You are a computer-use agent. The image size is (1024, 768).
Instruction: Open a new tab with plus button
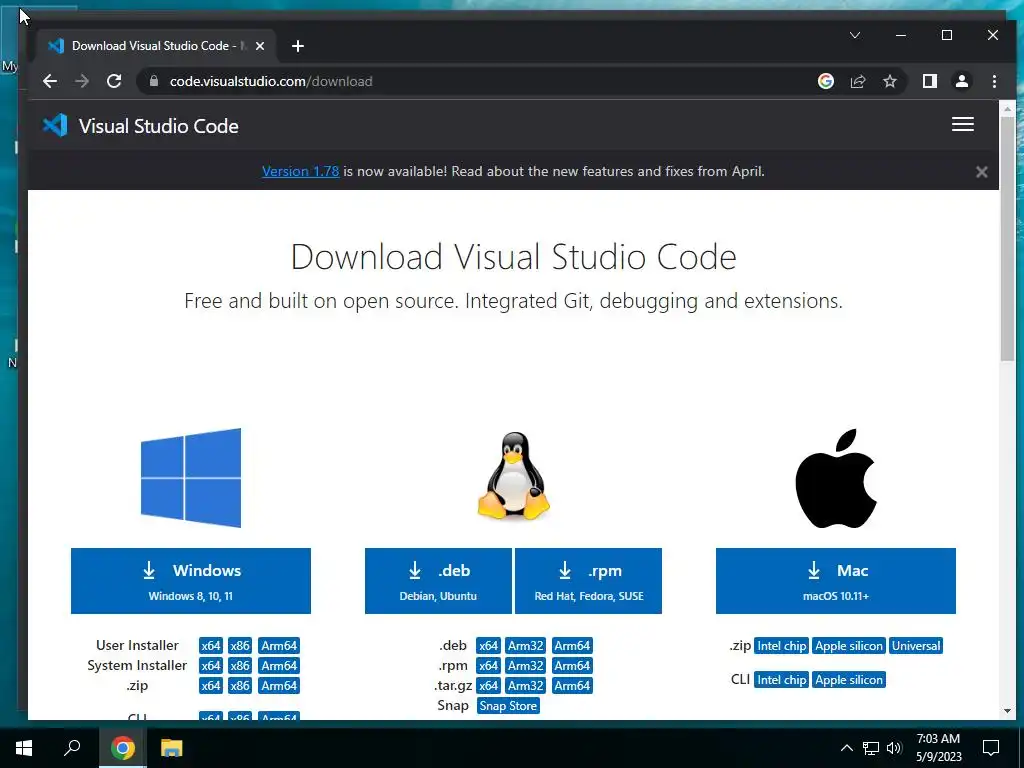(x=298, y=46)
